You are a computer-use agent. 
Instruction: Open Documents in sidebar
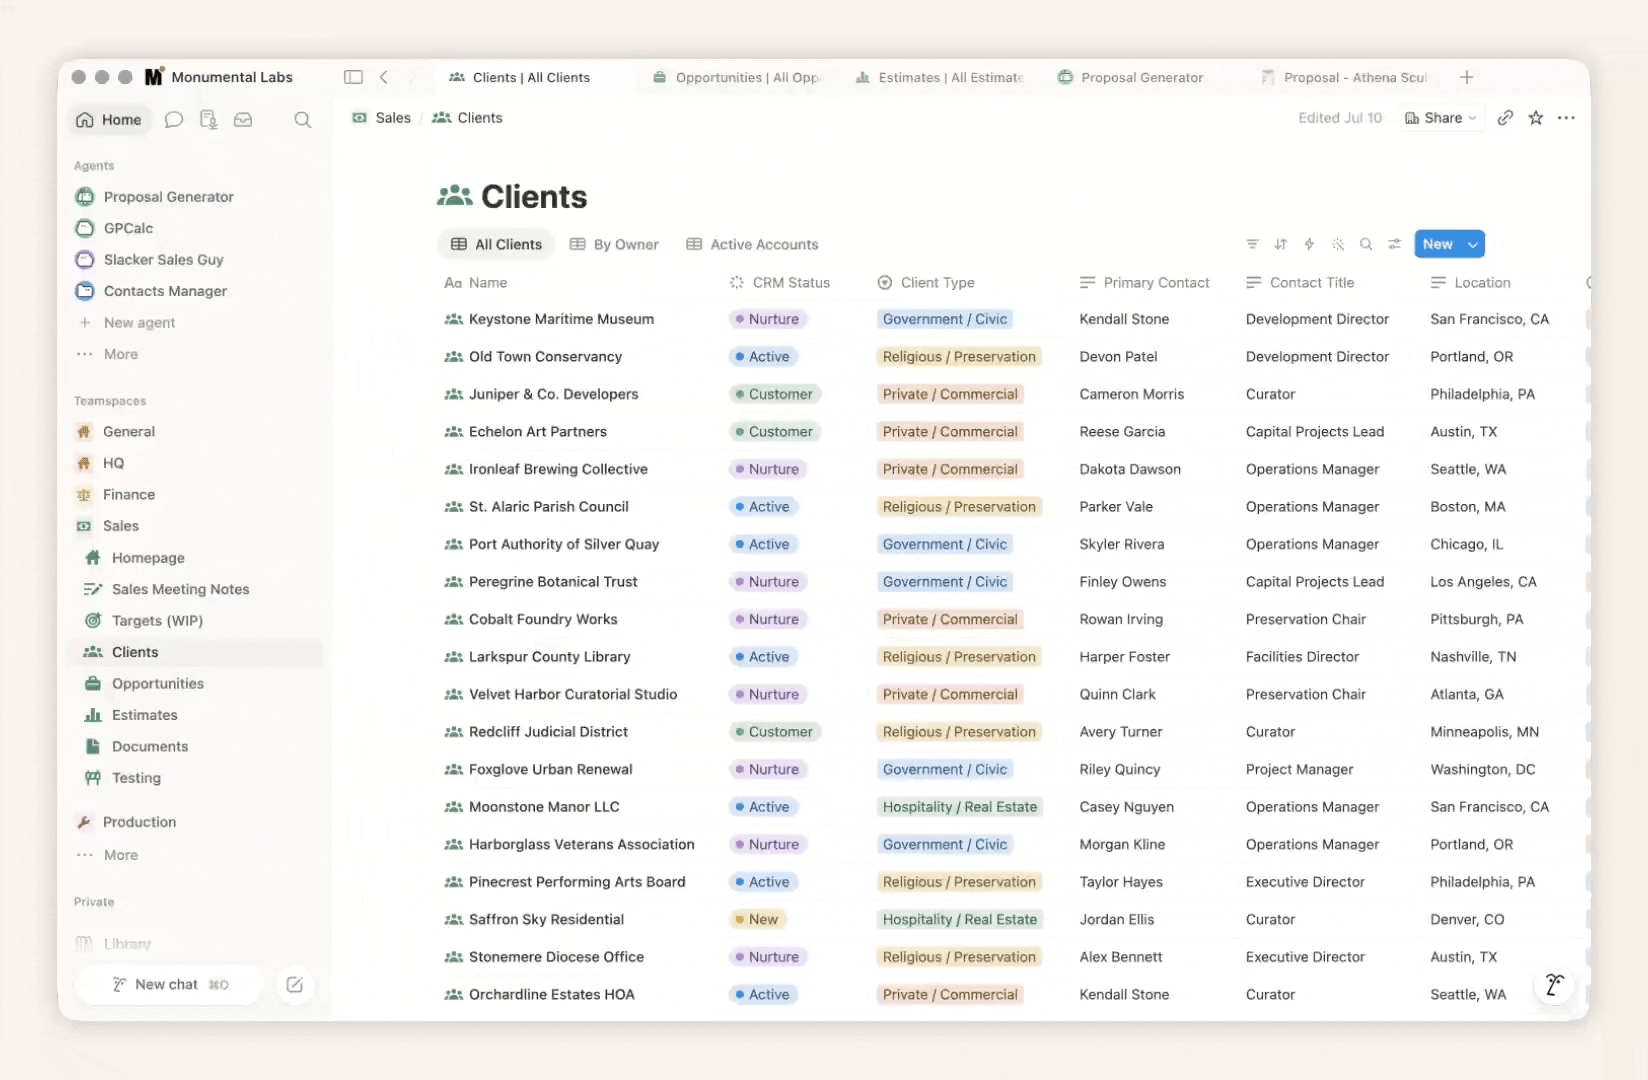150,747
